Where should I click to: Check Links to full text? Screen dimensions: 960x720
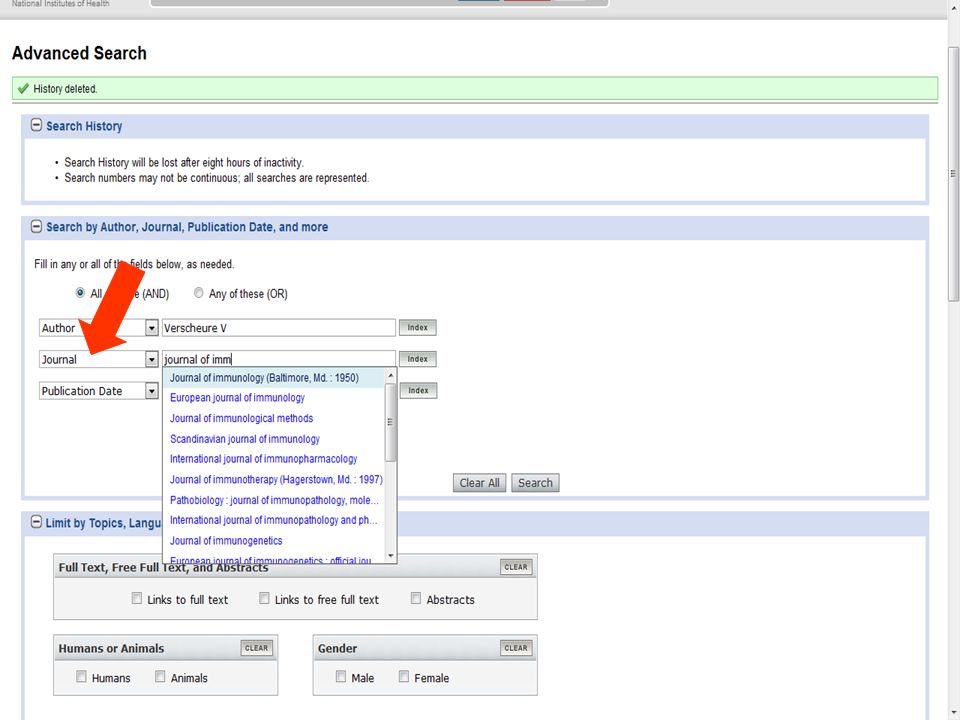pyautogui.click(x=137, y=598)
